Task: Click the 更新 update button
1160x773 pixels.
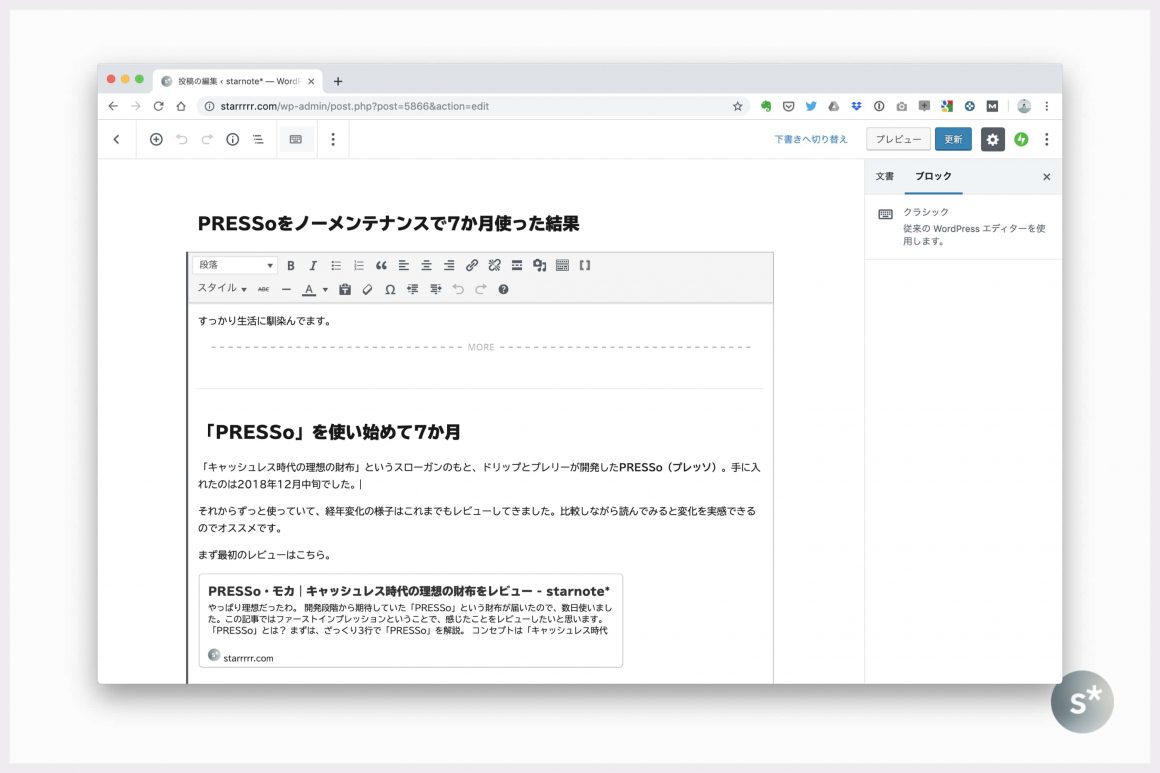Action: pos(953,140)
